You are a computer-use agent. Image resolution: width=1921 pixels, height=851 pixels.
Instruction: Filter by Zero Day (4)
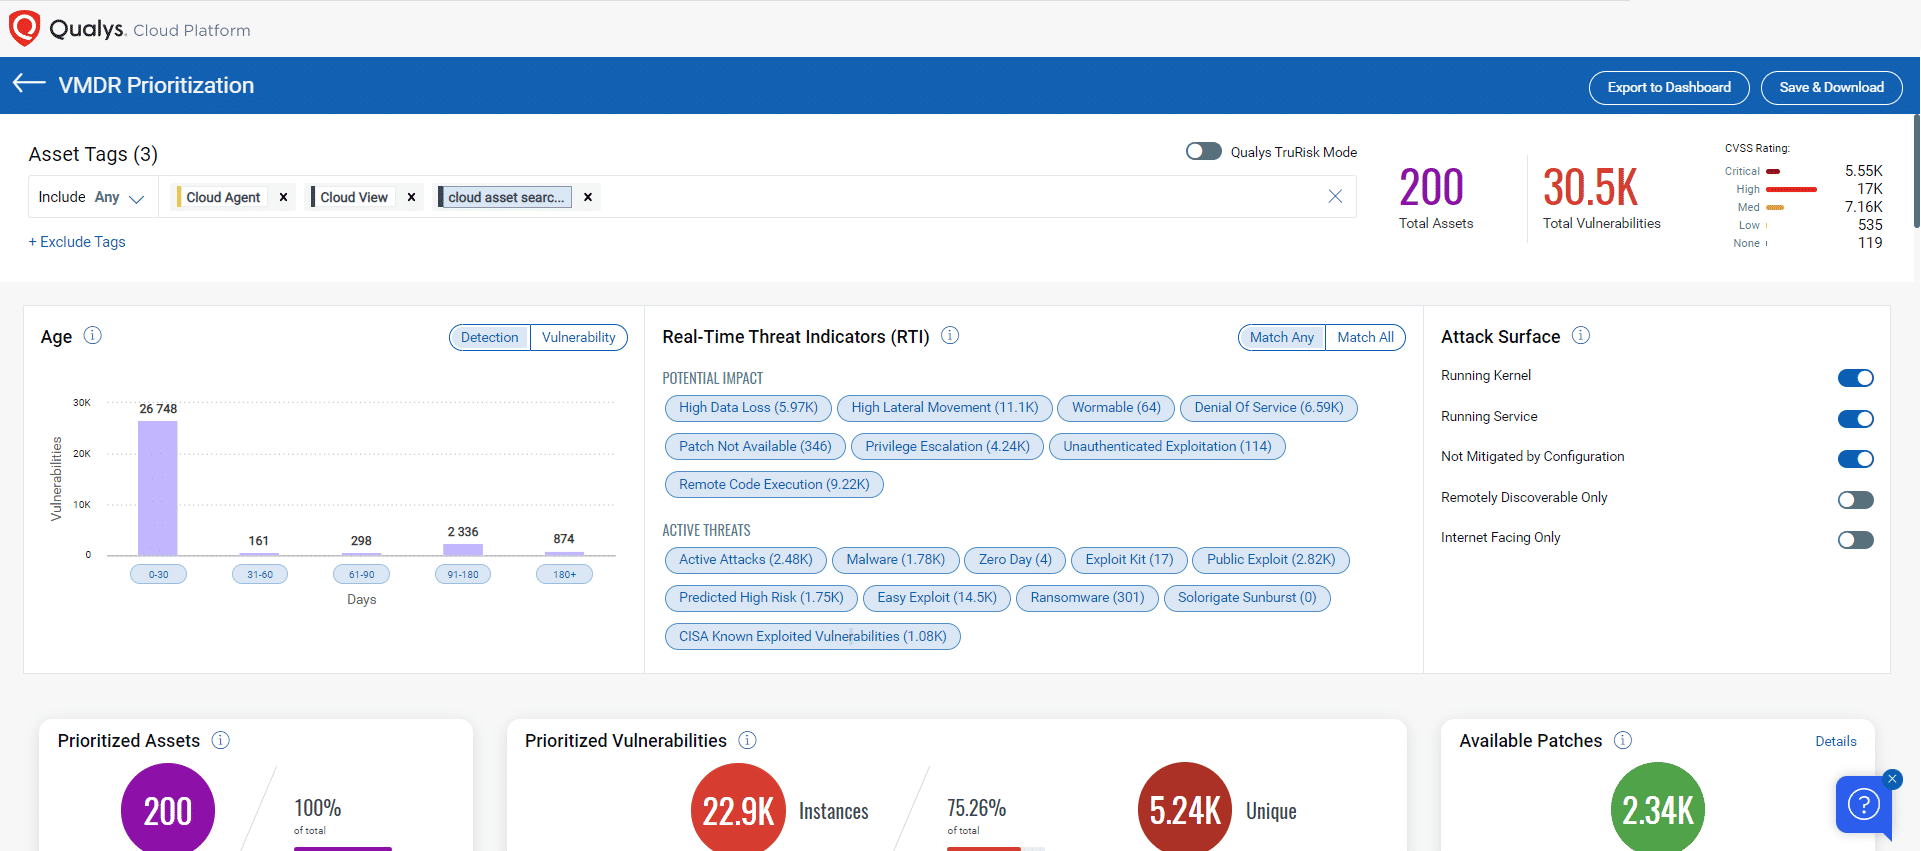point(1015,560)
